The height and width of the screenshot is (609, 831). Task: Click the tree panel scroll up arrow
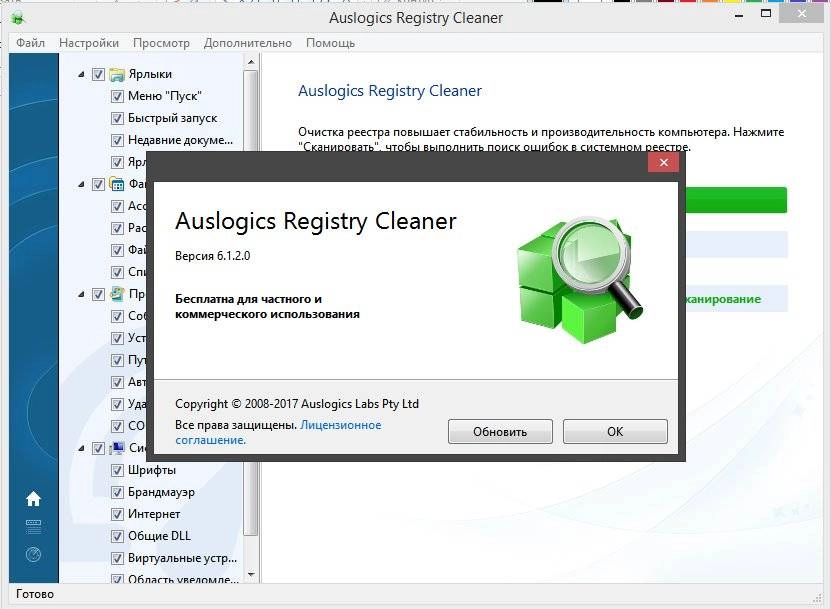(251, 63)
